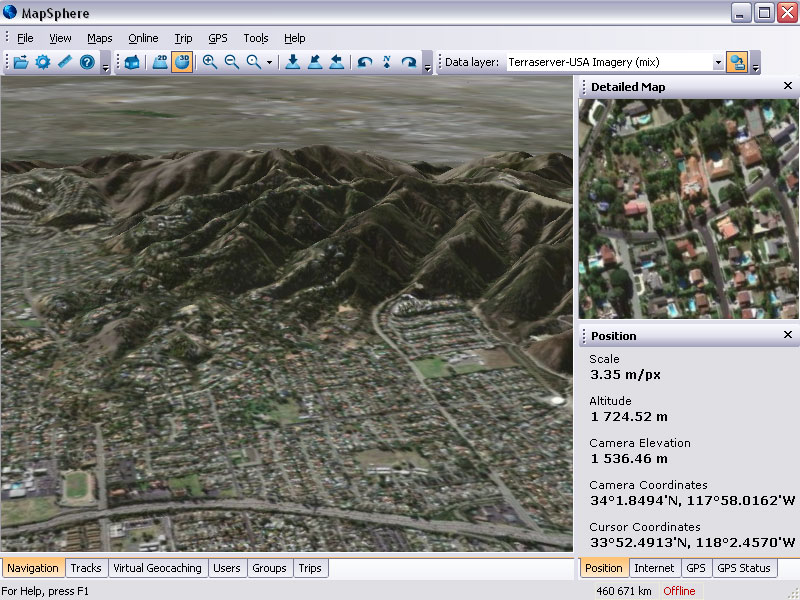Click the Detailed Map aerial thumbnail
The width and height of the screenshot is (800, 600).
(x=689, y=209)
